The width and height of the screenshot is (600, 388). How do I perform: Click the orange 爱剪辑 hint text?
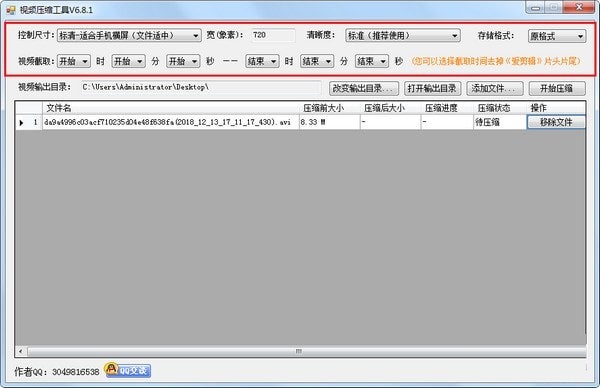coord(496,61)
